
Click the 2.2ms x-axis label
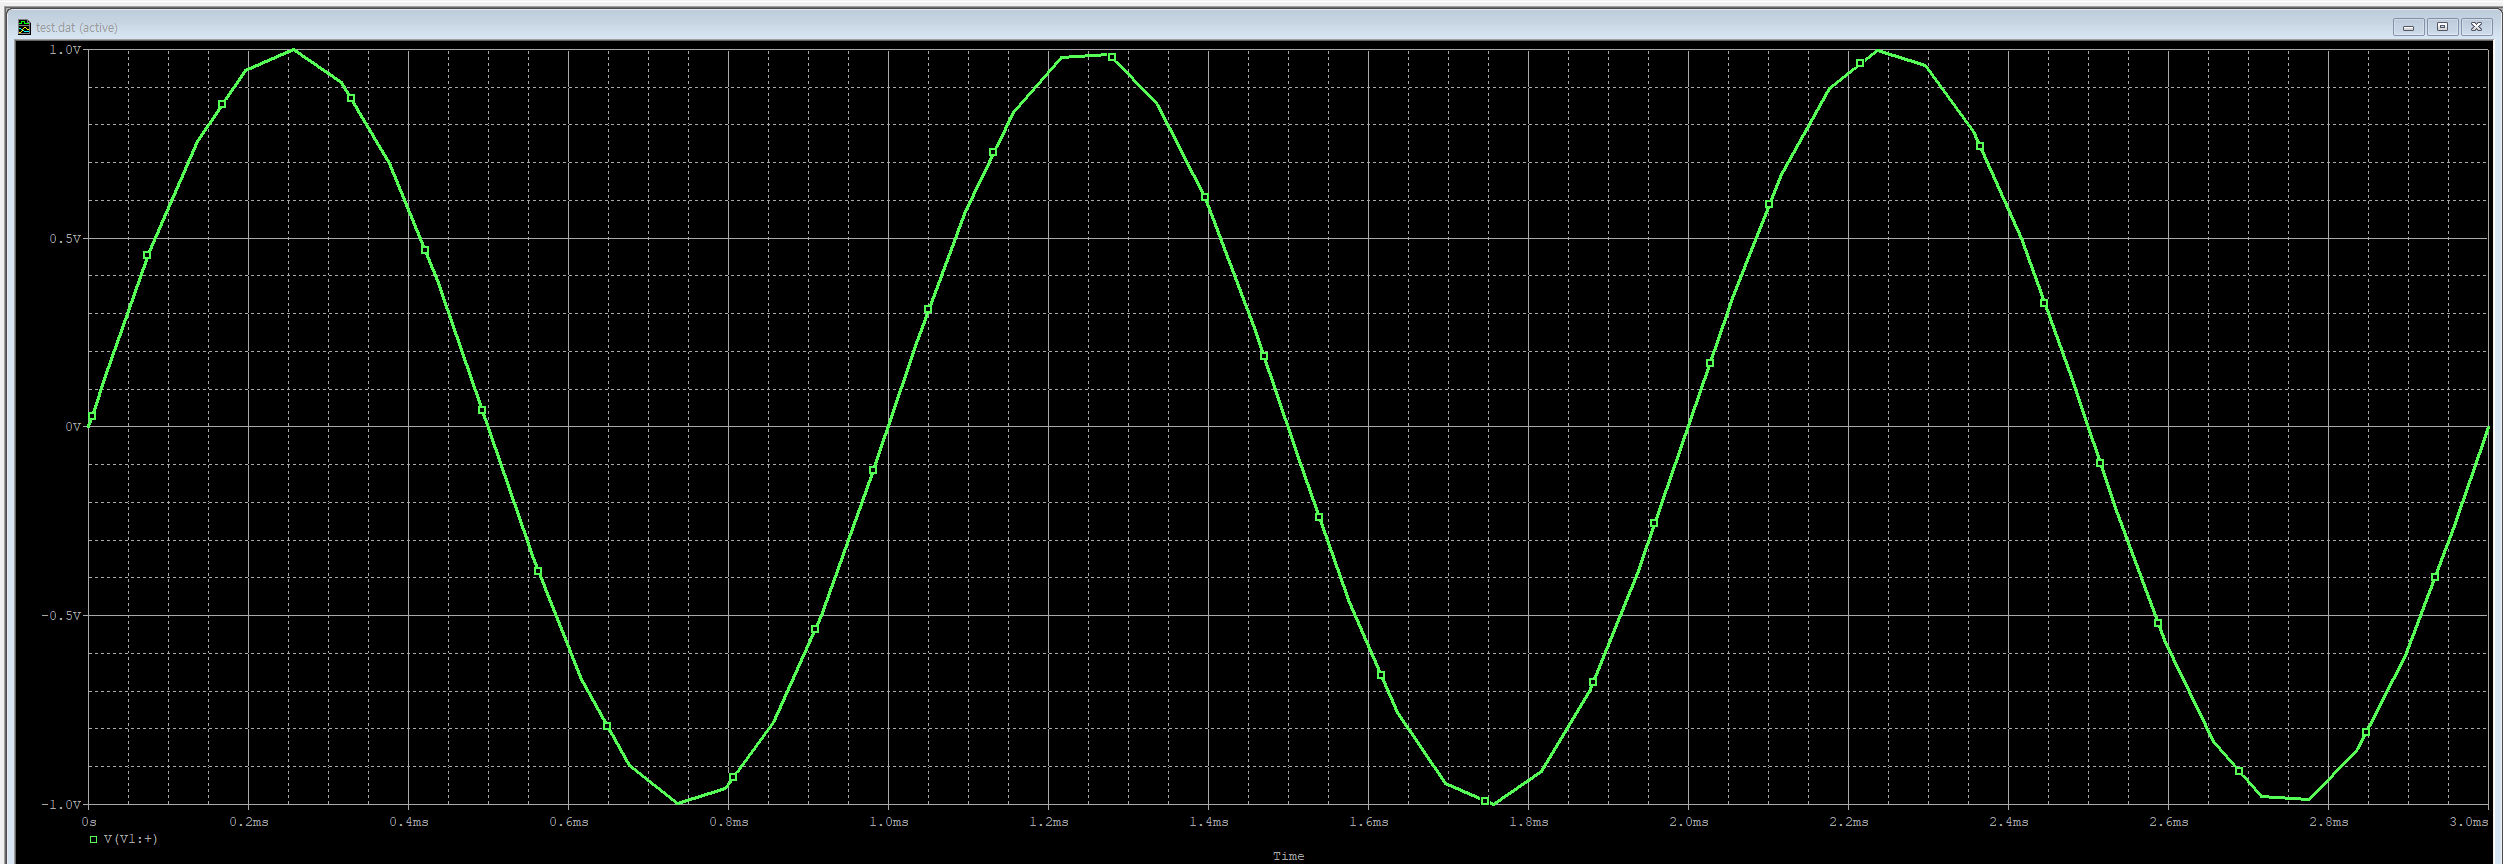tap(1849, 822)
